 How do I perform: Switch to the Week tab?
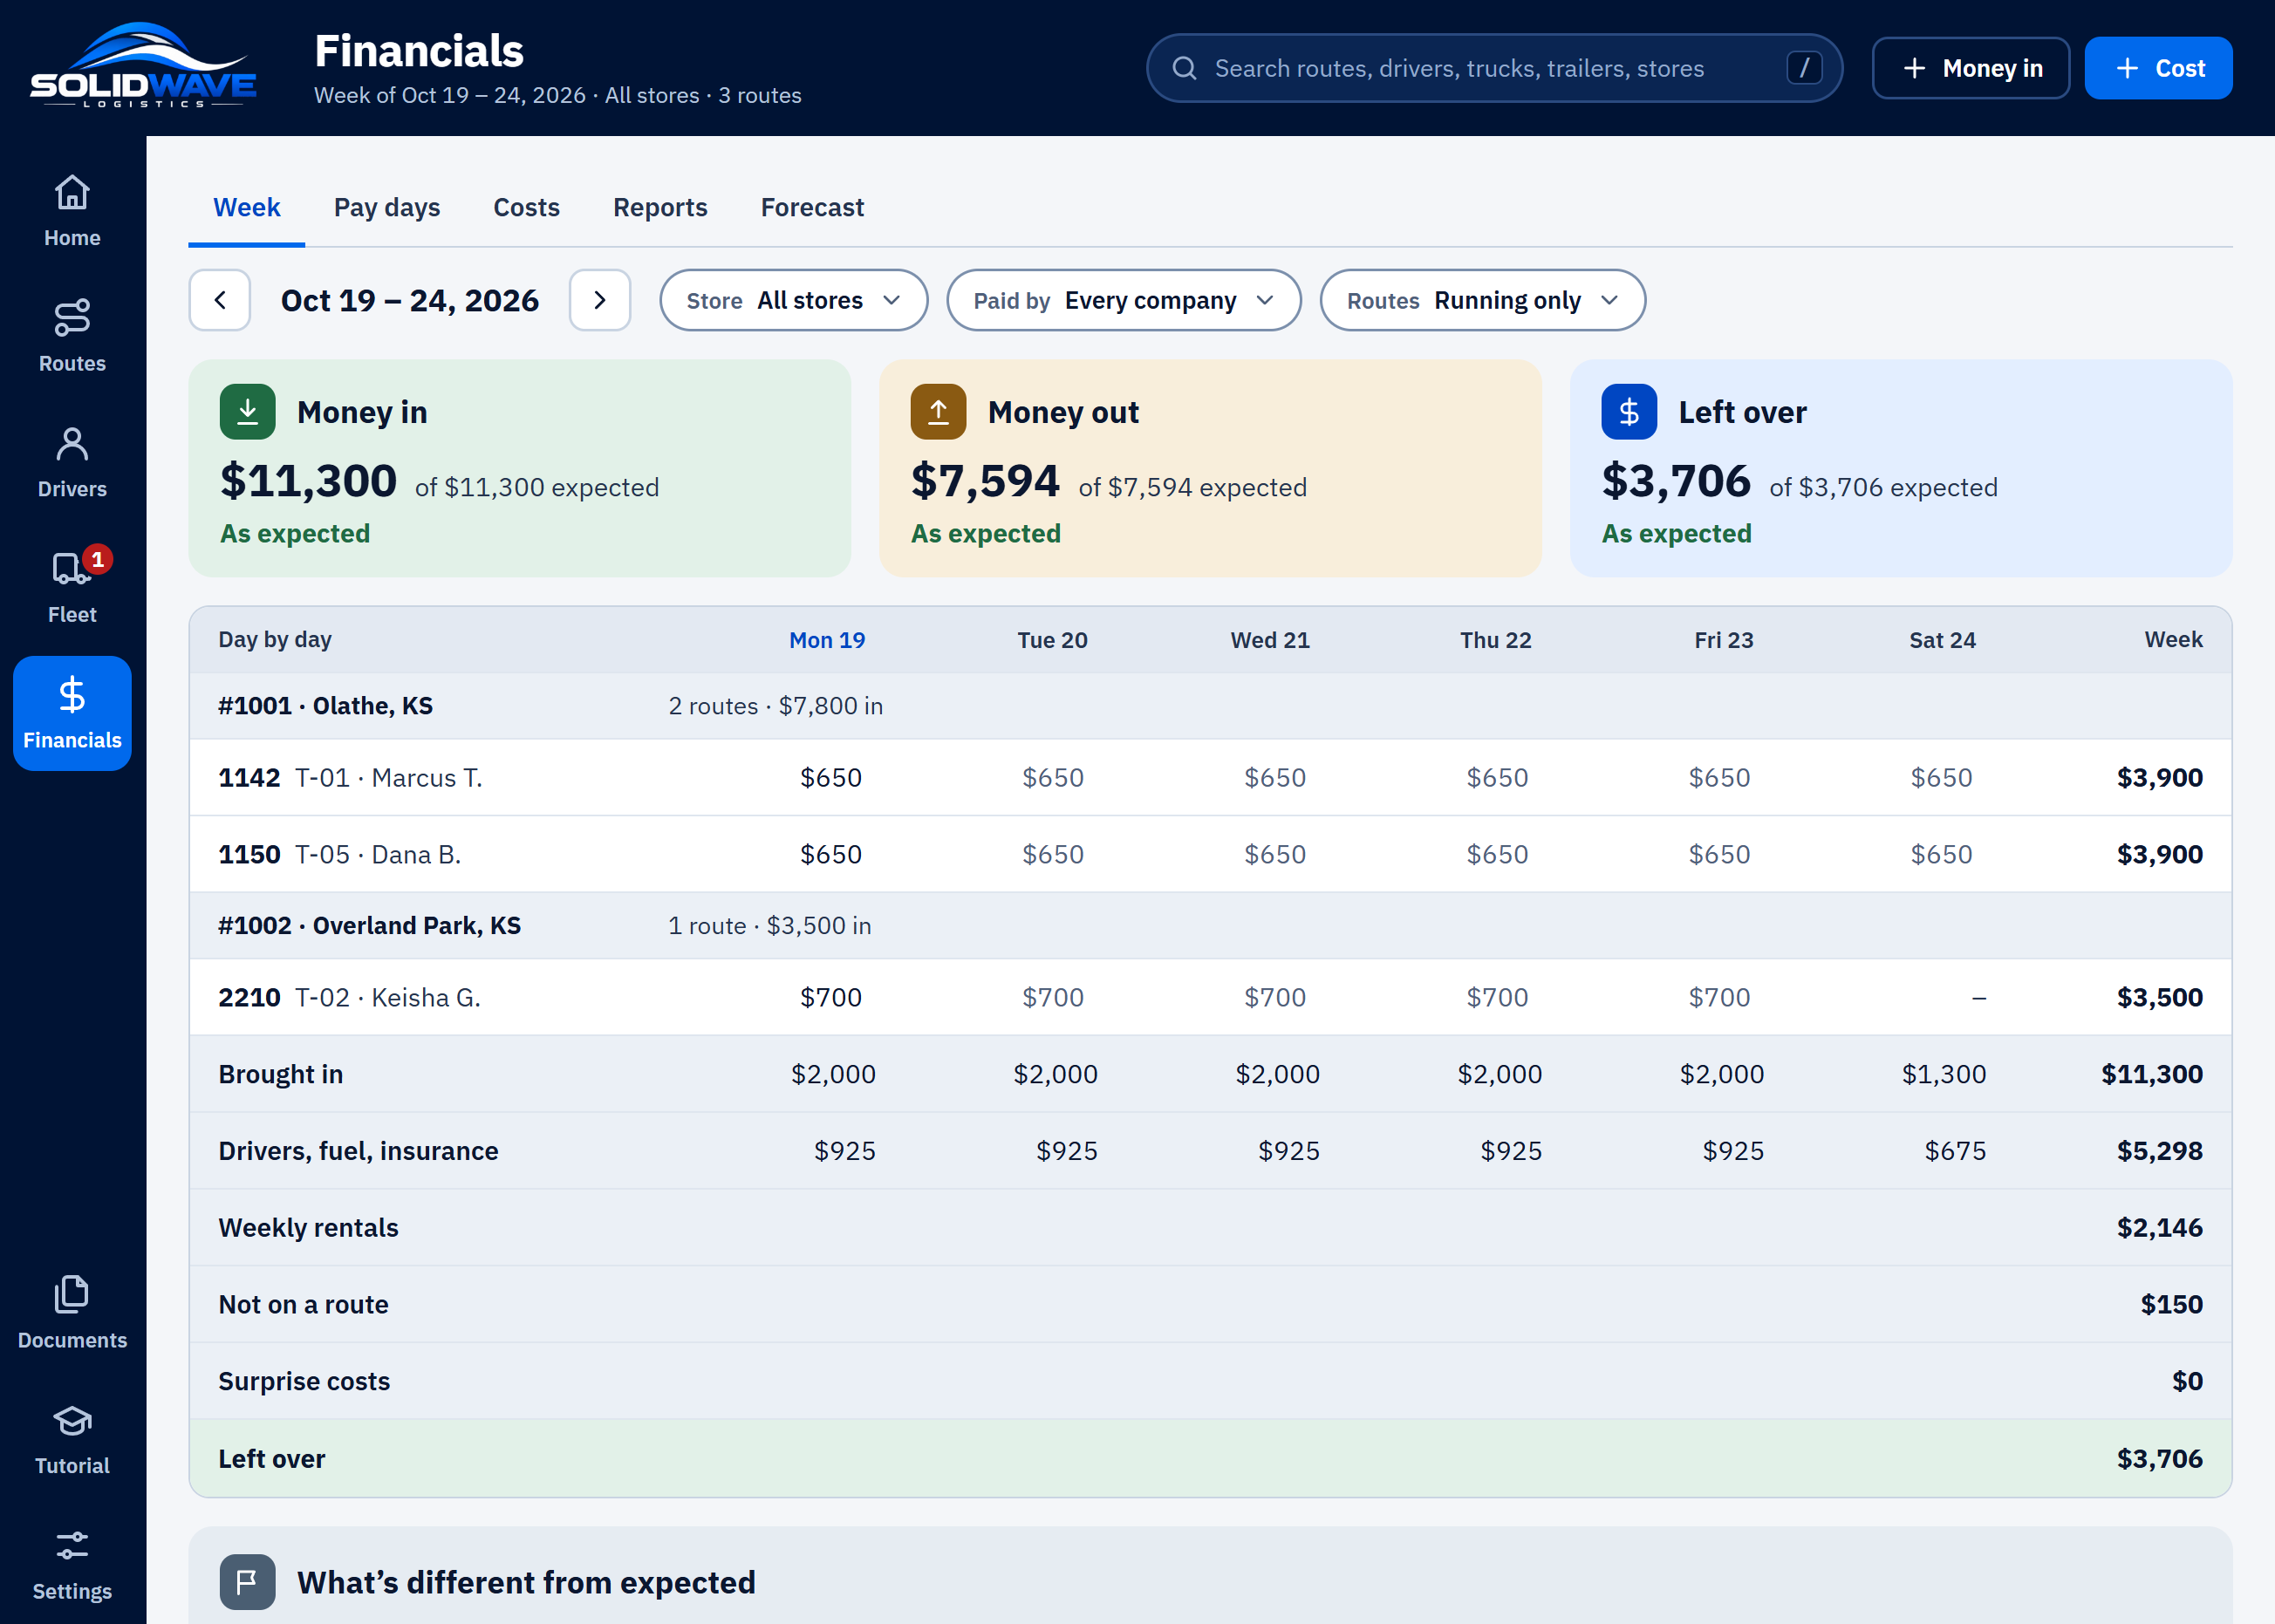[247, 207]
